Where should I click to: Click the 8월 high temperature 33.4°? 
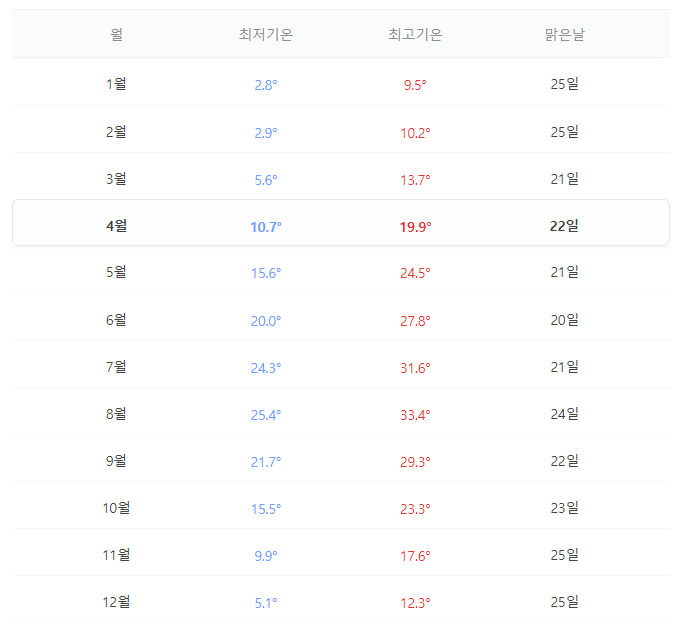coord(415,415)
